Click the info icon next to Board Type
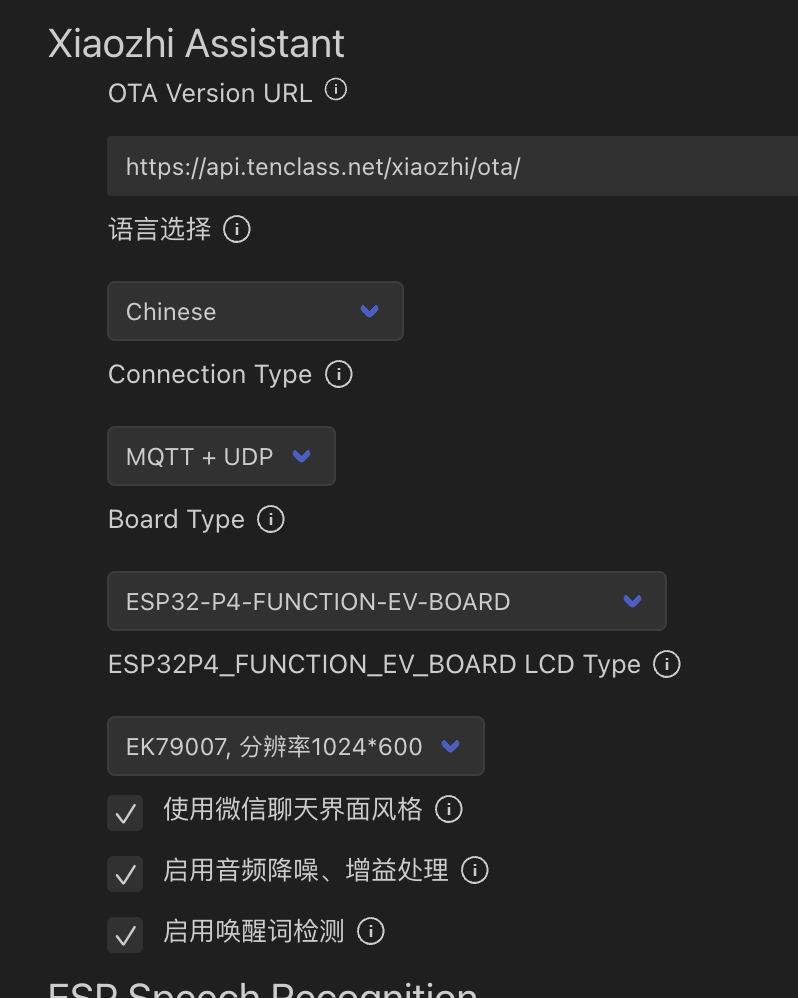 270,519
